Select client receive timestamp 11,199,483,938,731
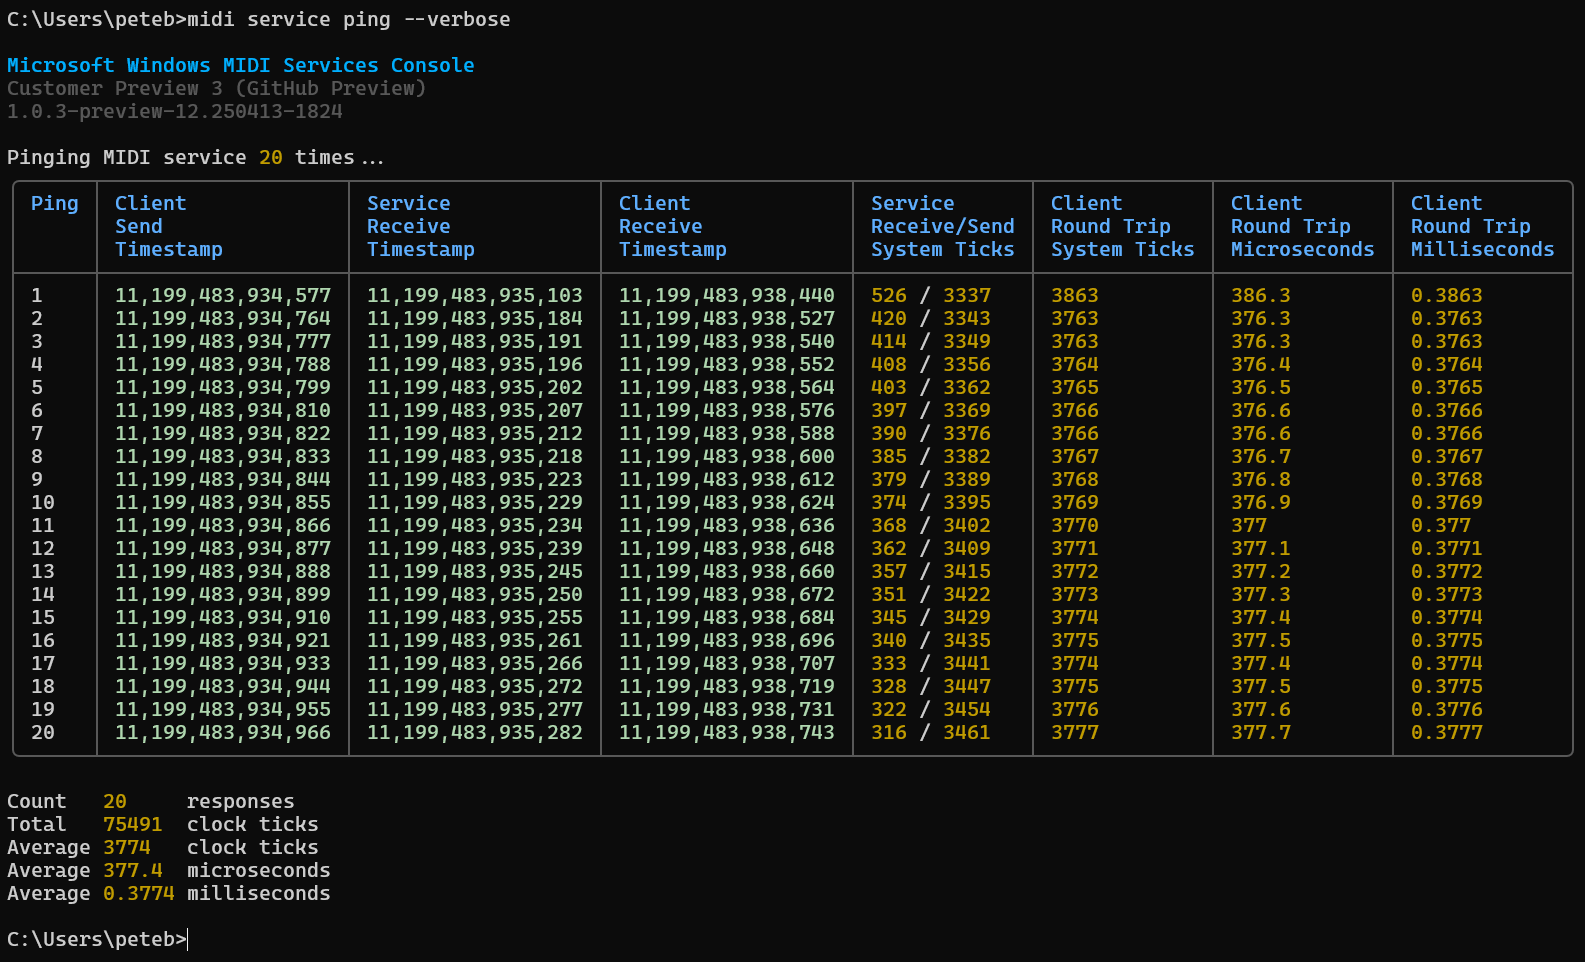The width and height of the screenshot is (1585, 962). (727, 709)
